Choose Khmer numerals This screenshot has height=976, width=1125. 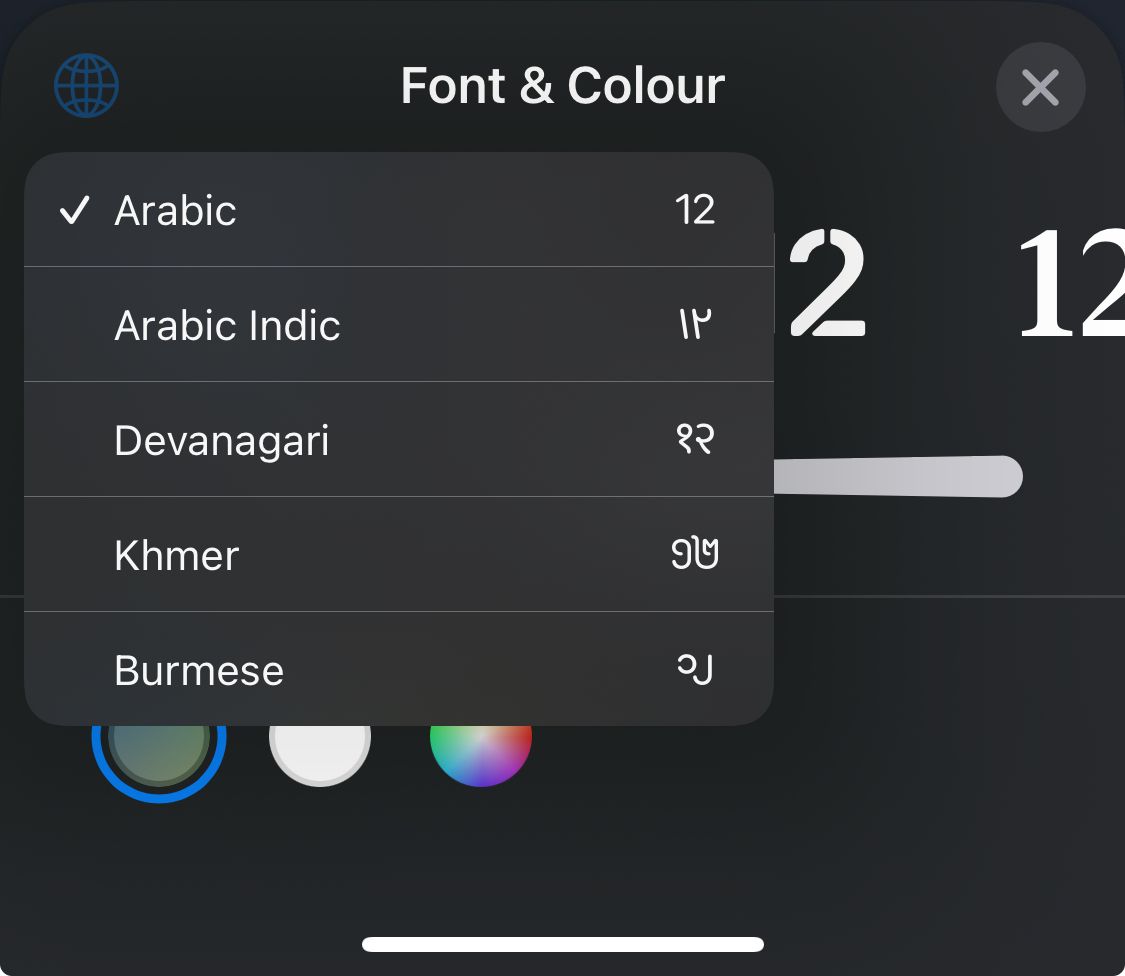pyautogui.click(x=399, y=554)
